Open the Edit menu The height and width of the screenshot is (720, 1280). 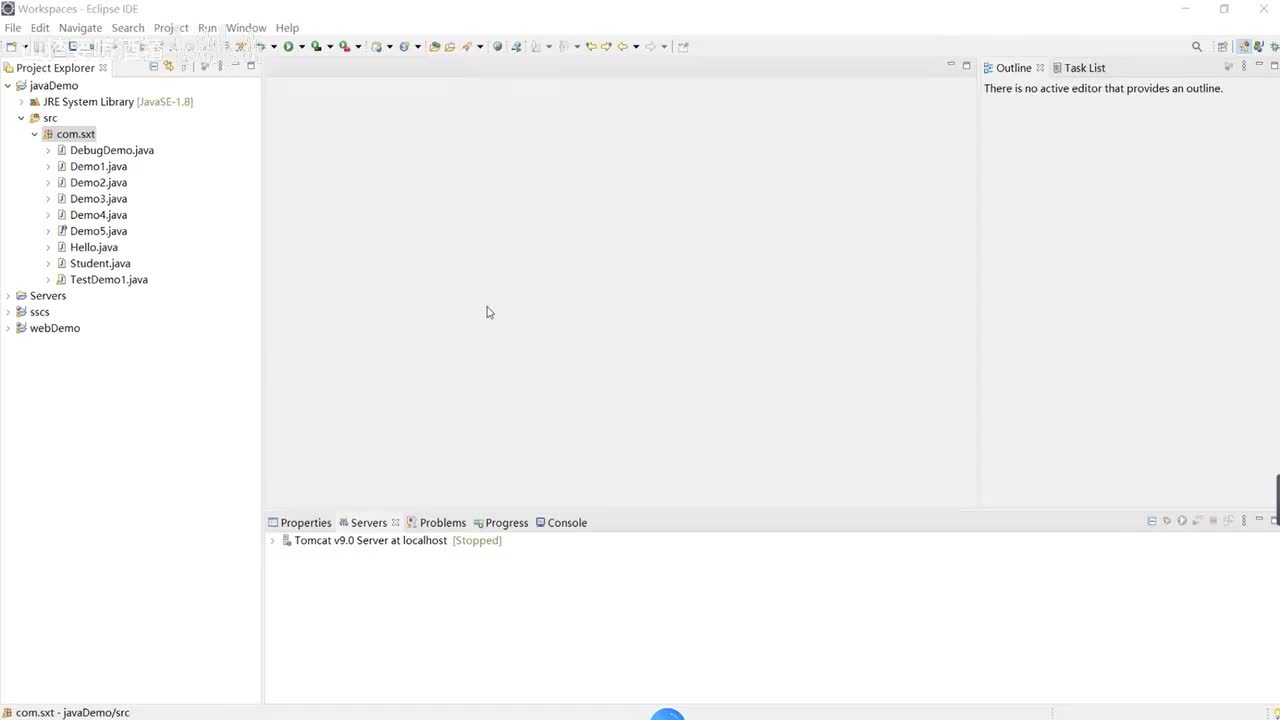40,28
